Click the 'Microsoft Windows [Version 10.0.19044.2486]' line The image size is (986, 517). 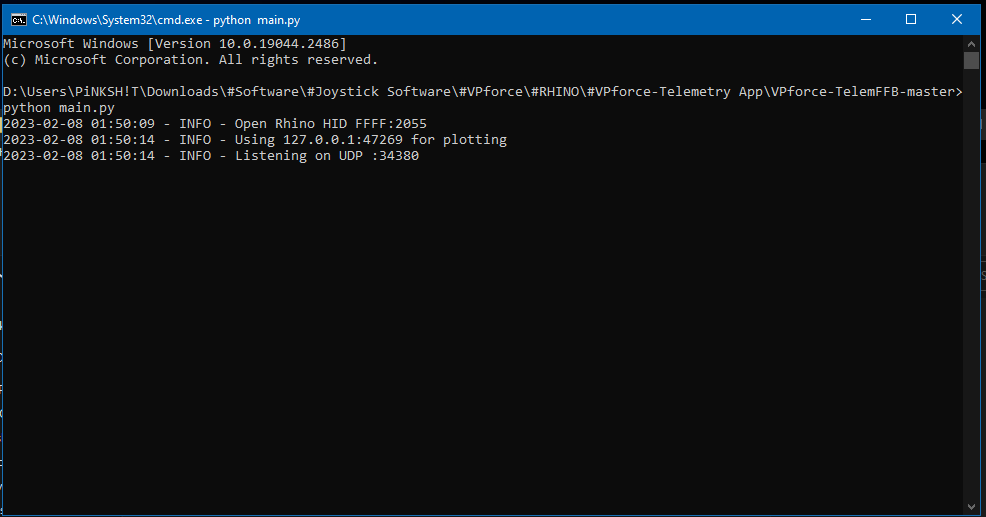pos(175,44)
